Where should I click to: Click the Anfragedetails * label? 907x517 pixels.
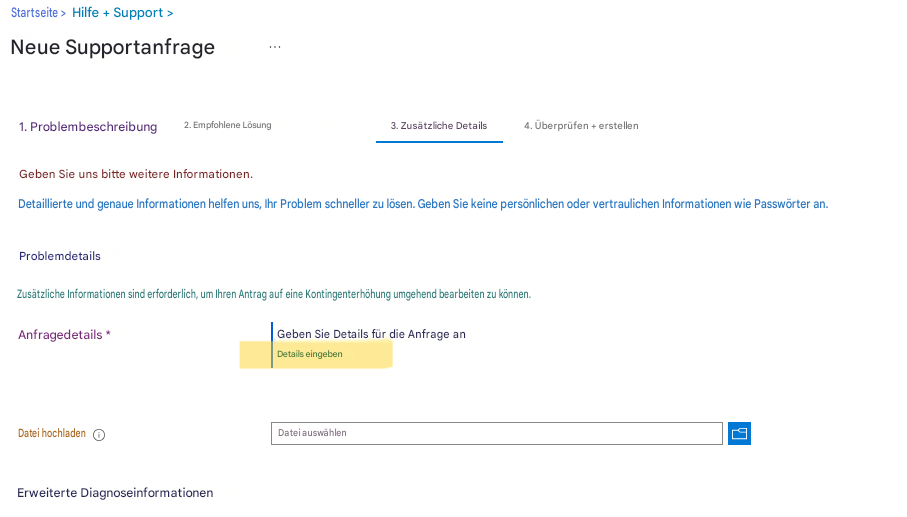point(64,335)
